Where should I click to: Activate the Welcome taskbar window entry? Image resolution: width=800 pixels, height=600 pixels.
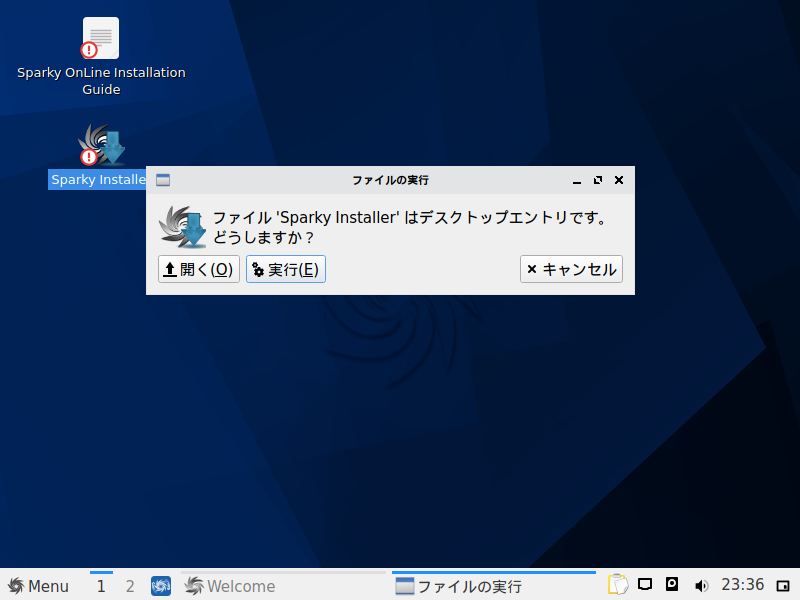283,586
